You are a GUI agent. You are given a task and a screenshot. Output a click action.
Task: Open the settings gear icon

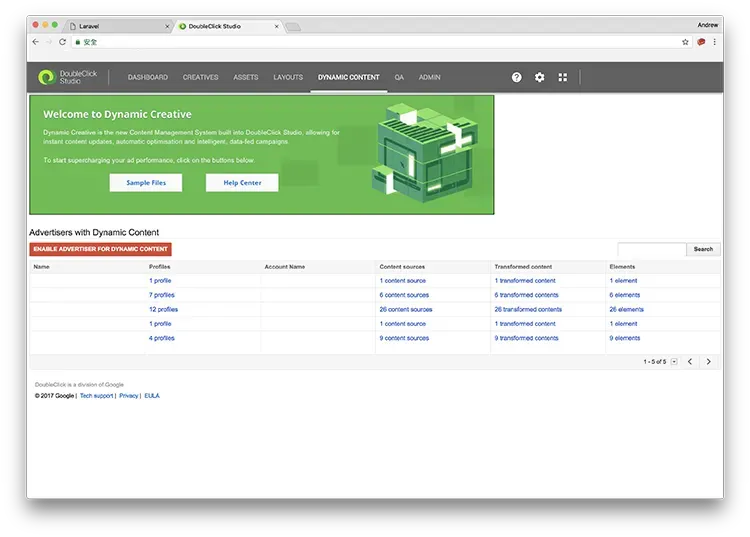click(540, 77)
